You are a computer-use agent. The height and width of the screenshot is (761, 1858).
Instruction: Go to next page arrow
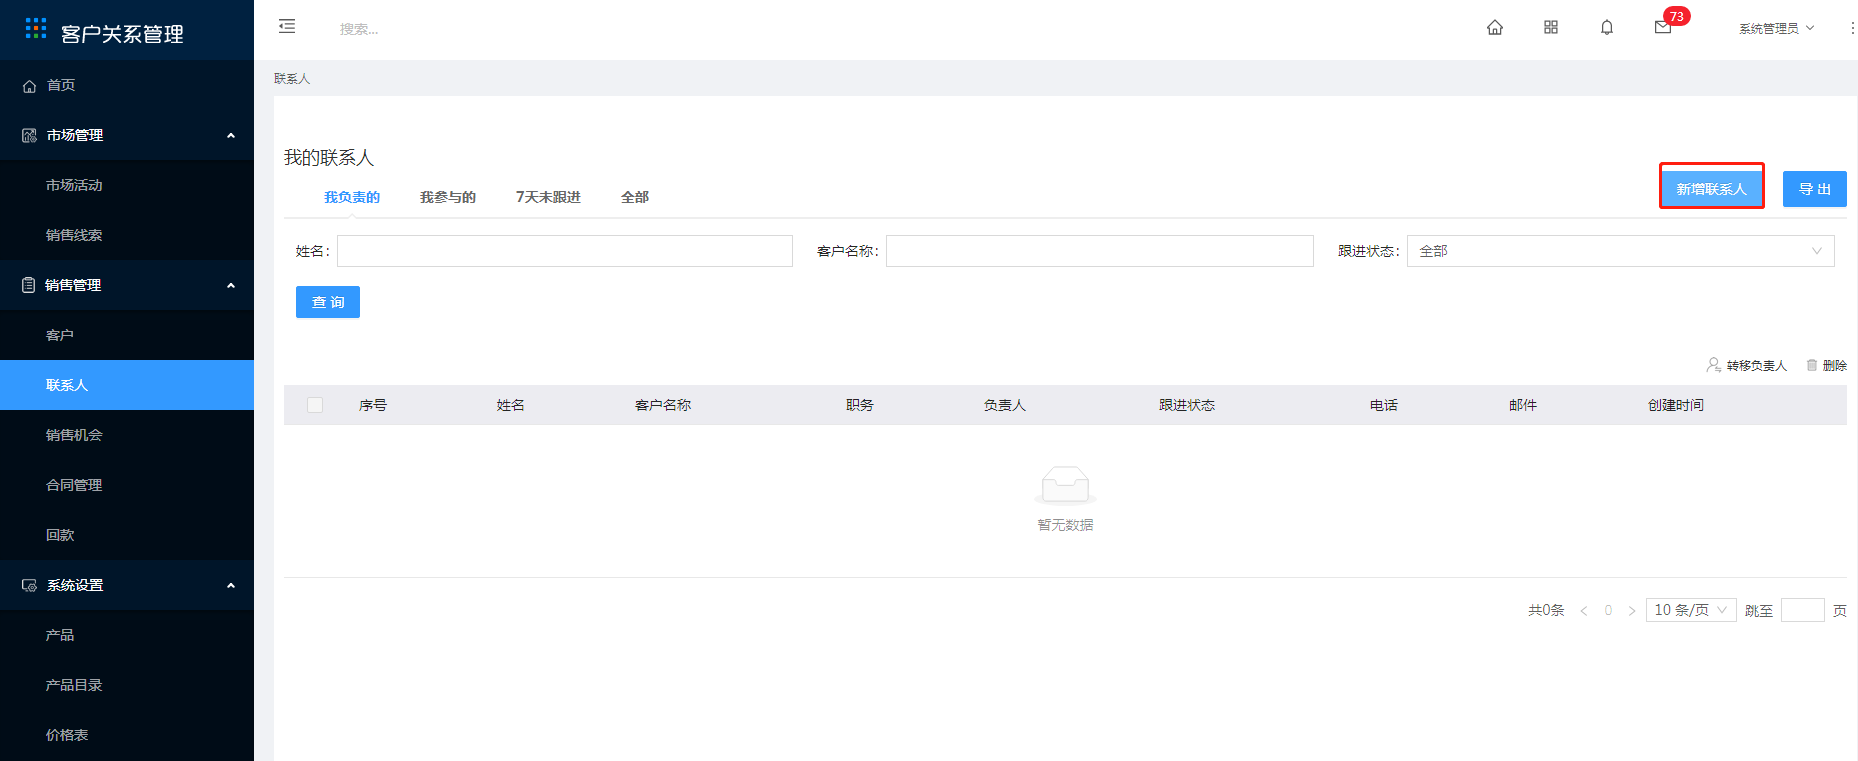[x=1632, y=610]
